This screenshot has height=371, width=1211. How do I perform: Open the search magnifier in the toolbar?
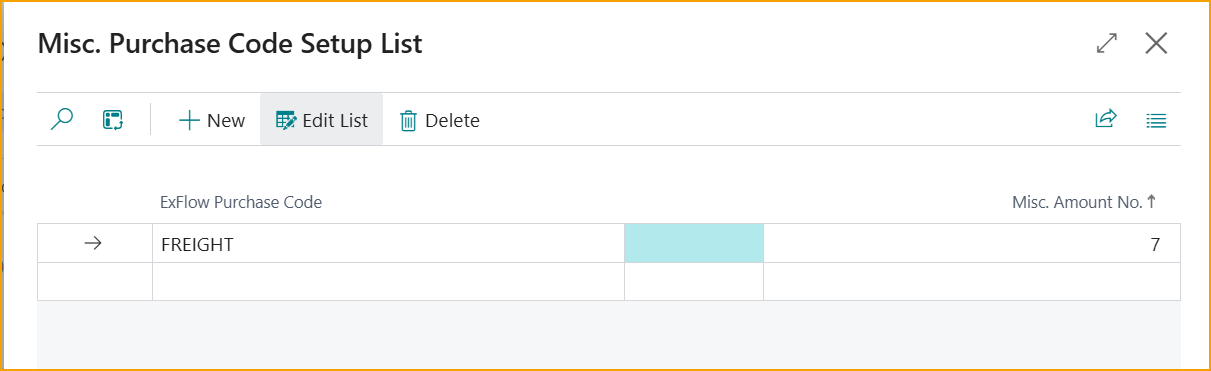point(62,120)
